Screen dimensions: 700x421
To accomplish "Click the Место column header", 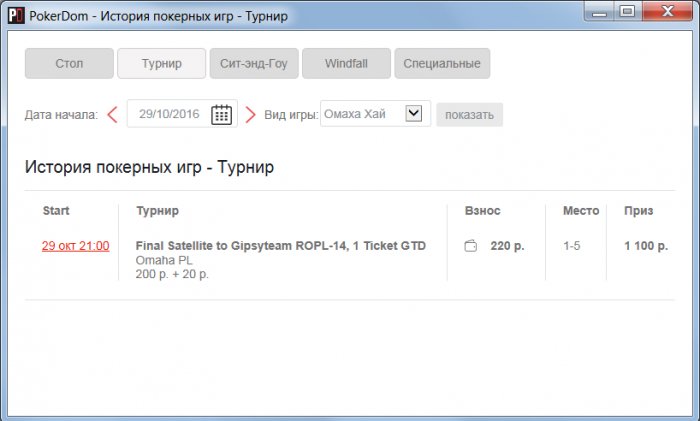I will tap(581, 211).
